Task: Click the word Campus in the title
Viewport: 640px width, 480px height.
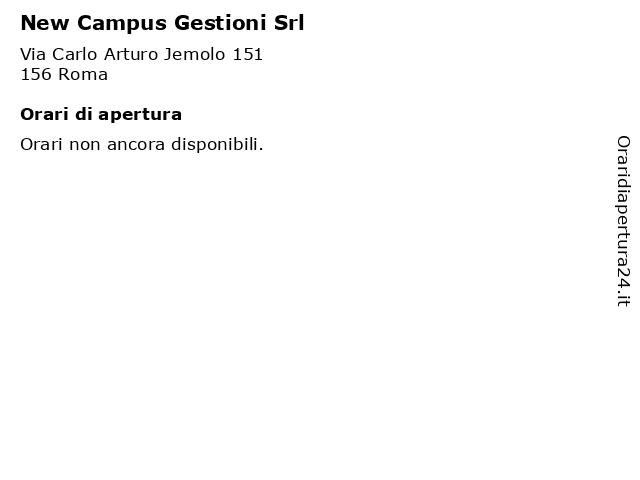Action: [x=122, y=24]
